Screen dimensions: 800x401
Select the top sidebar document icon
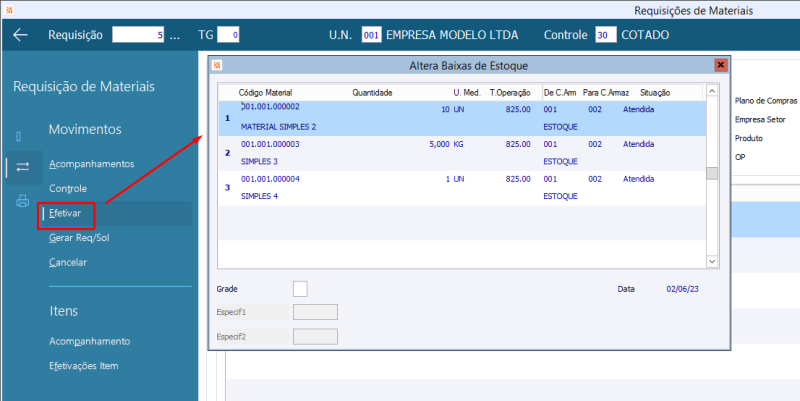click(x=18, y=136)
